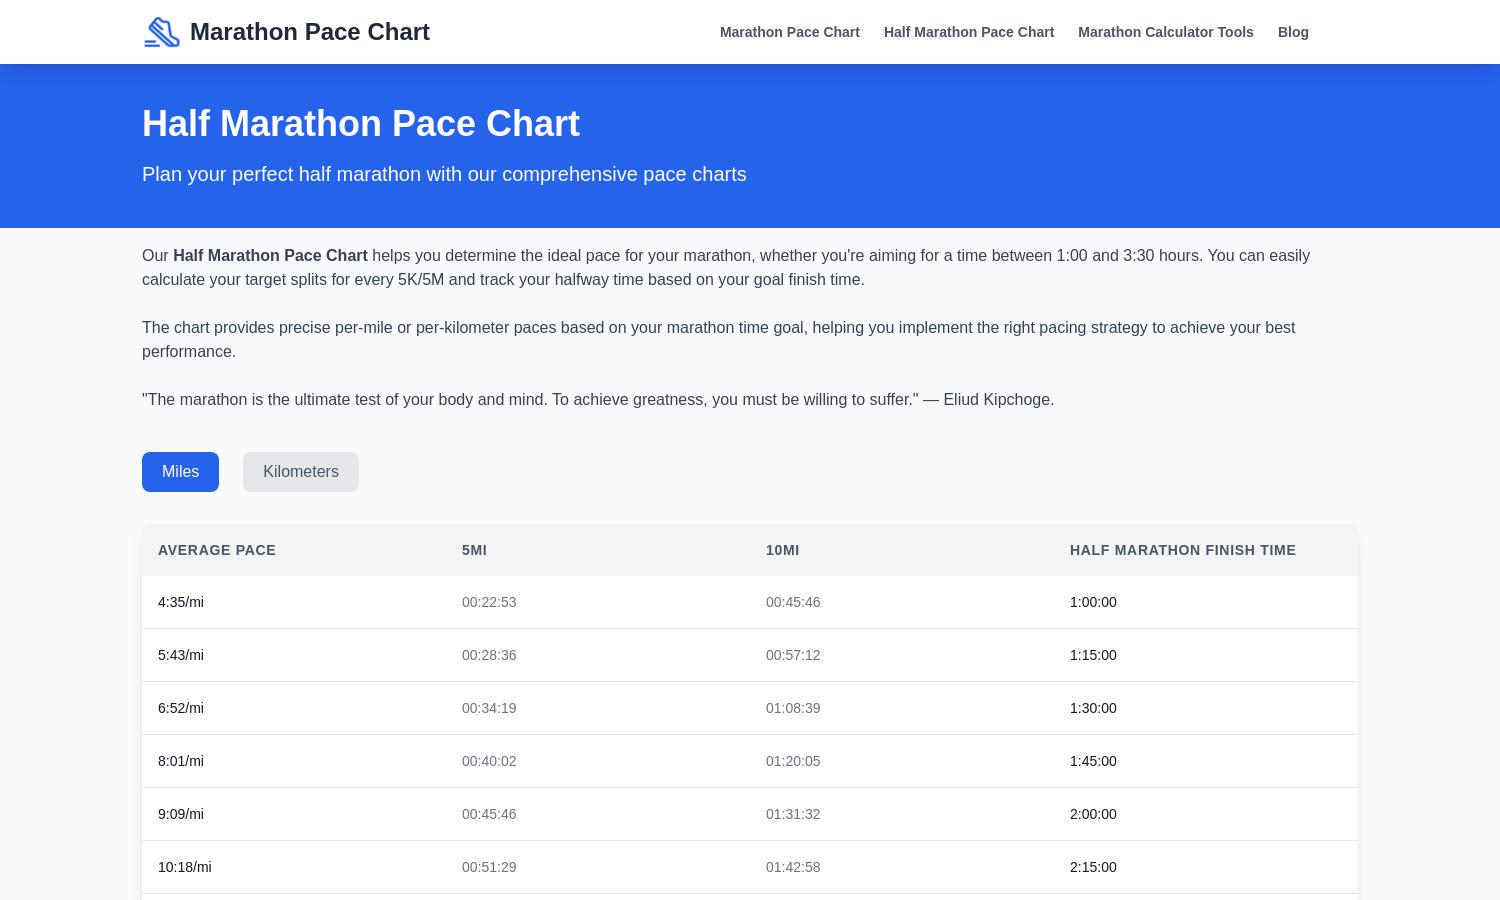Click the 2:00:00 finish time
1500x900 pixels.
(x=1093, y=814)
